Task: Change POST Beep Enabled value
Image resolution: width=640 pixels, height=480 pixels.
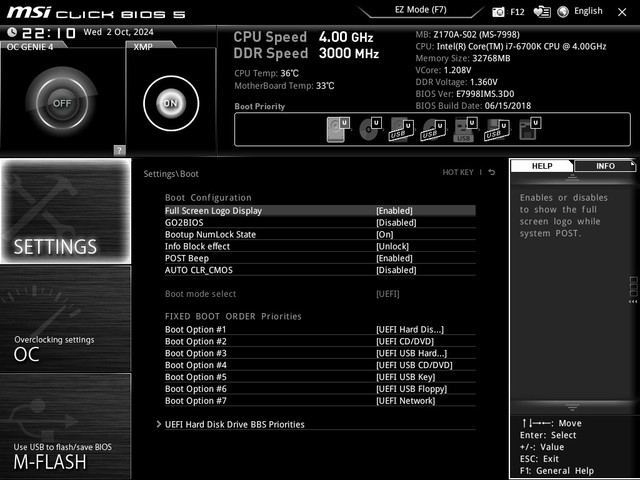Action: (x=394, y=258)
